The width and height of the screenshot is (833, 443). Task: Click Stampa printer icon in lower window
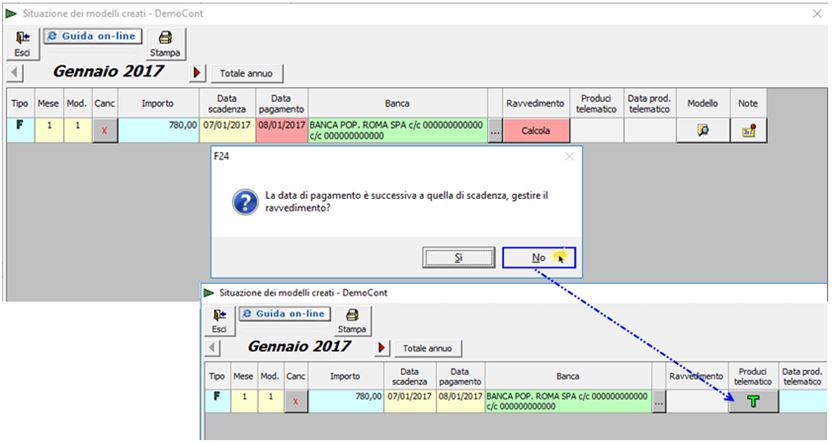pos(352,321)
